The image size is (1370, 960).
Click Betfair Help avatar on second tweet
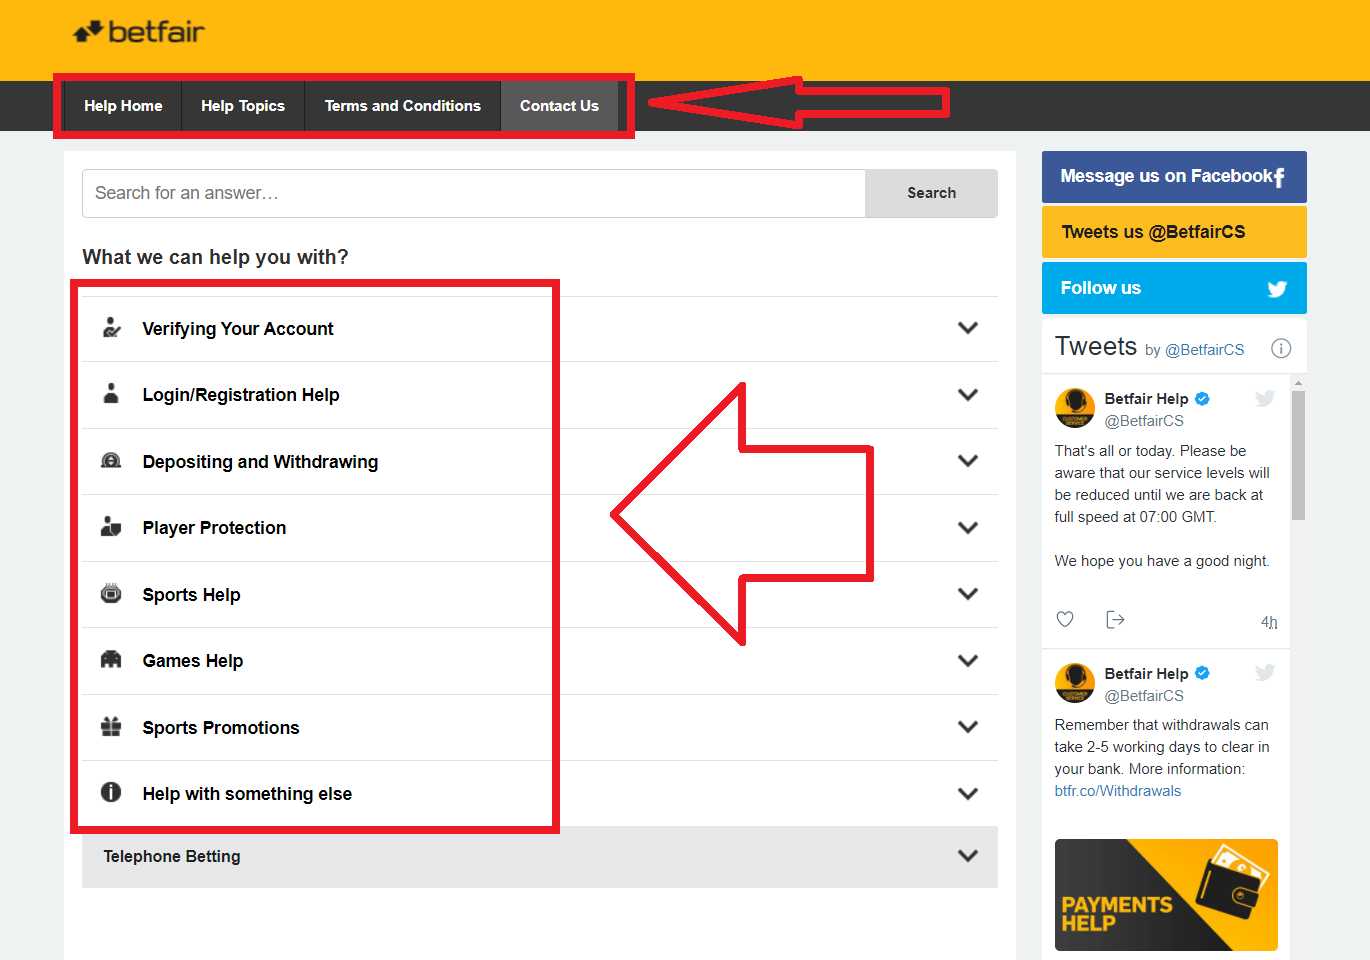1075,683
